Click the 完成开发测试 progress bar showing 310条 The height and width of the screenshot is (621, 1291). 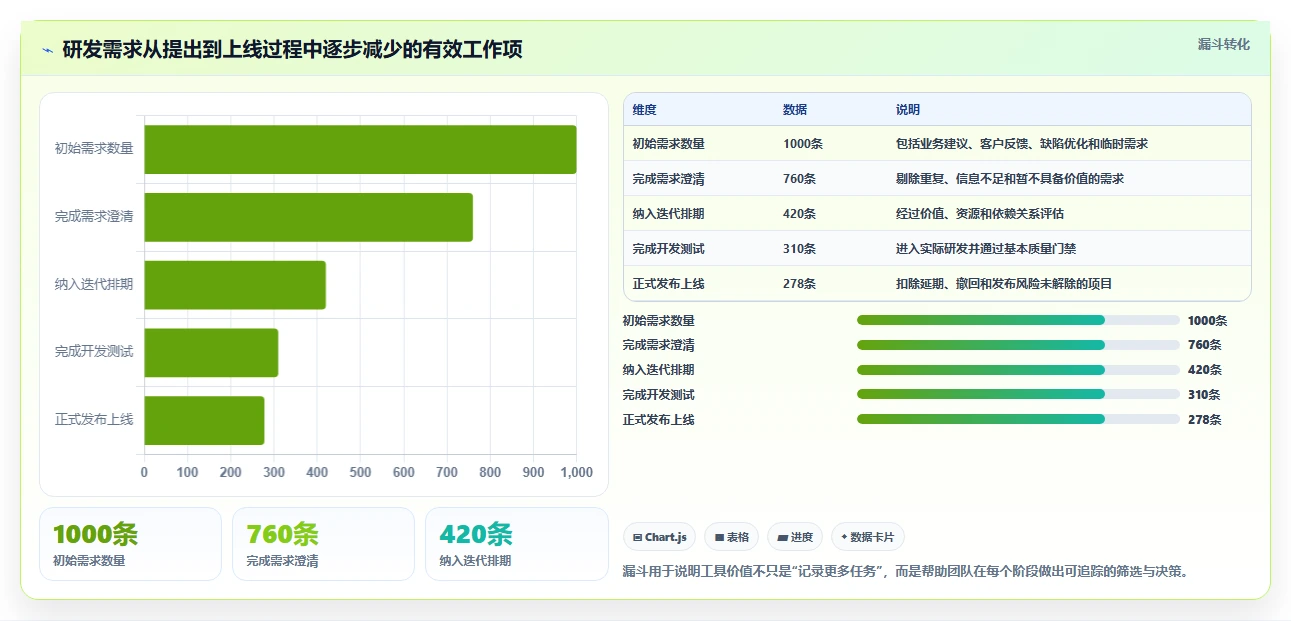tap(1018, 395)
